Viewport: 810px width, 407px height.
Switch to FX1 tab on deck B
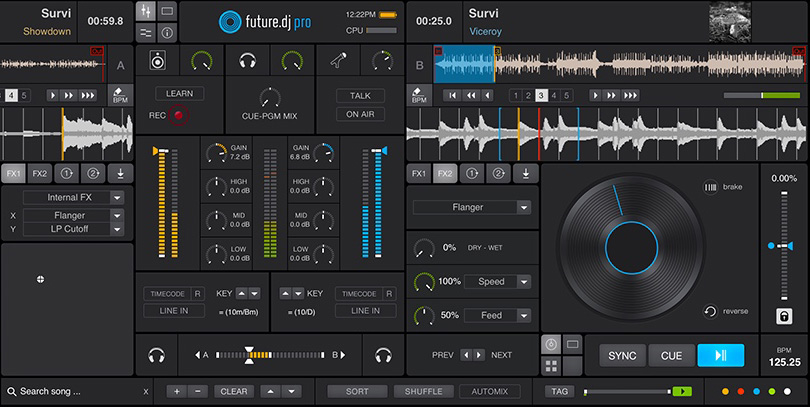[419, 174]
